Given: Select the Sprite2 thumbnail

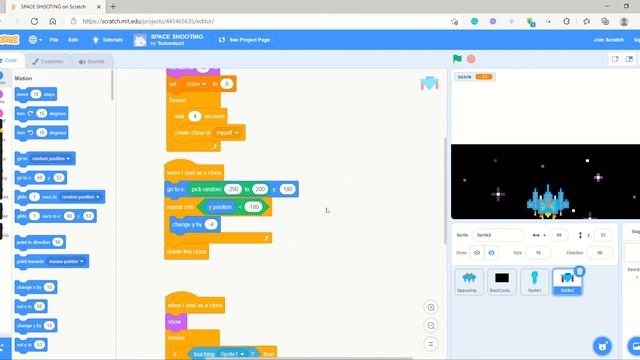Looking at the screenshot, I should [567, 281].
